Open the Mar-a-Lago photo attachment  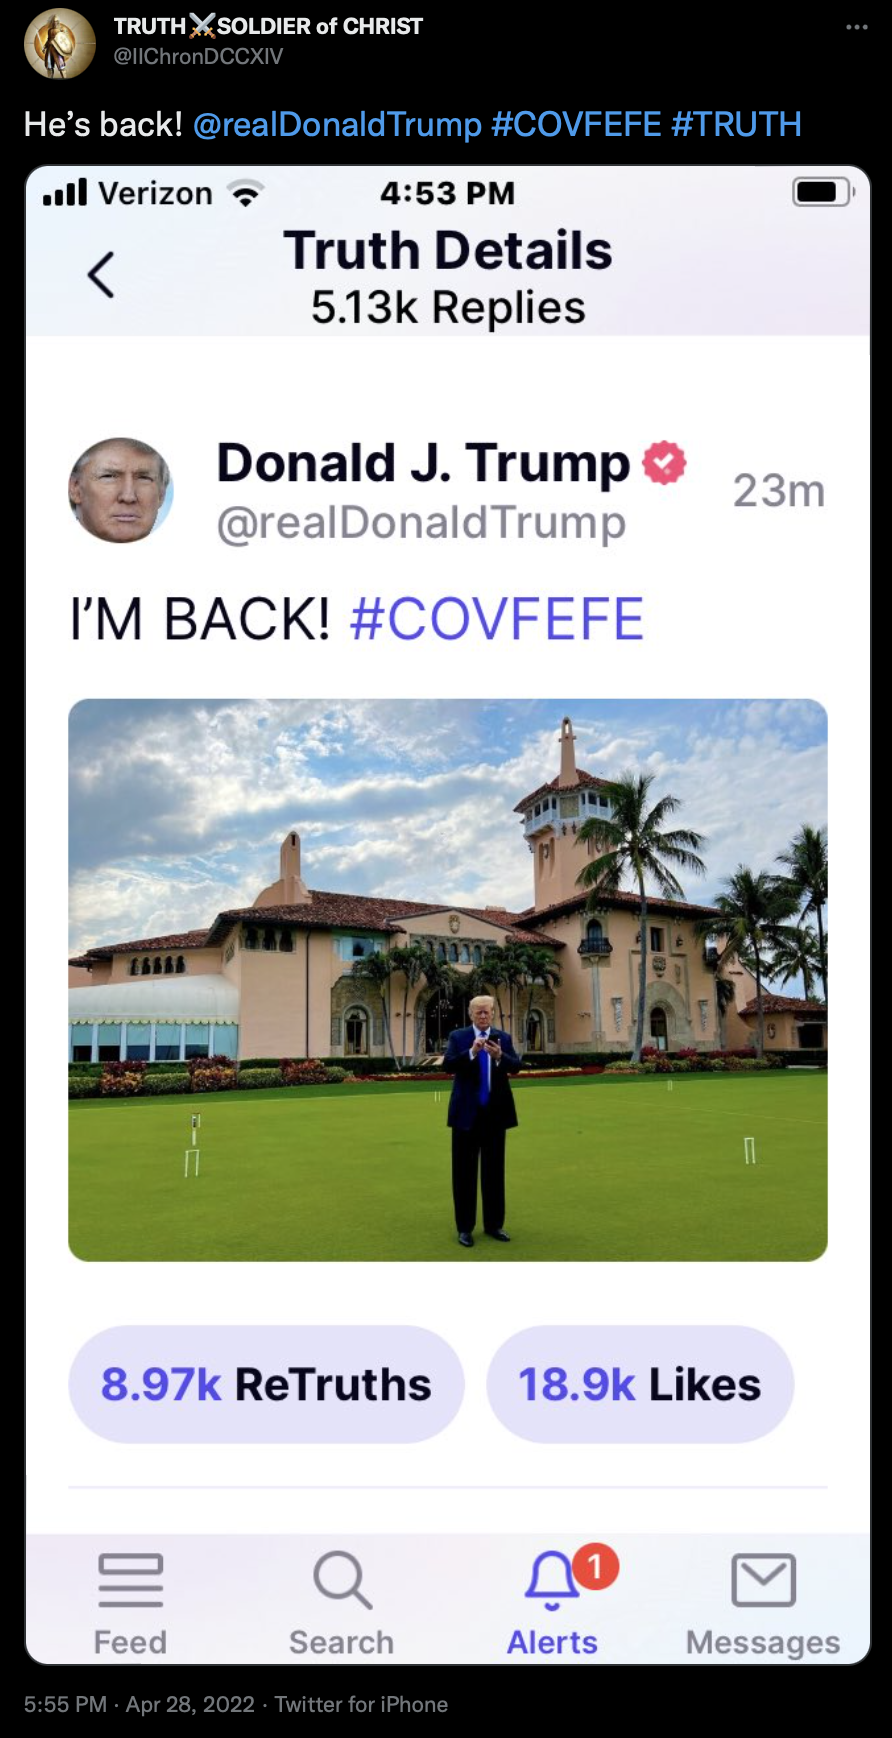coord(448,980)
